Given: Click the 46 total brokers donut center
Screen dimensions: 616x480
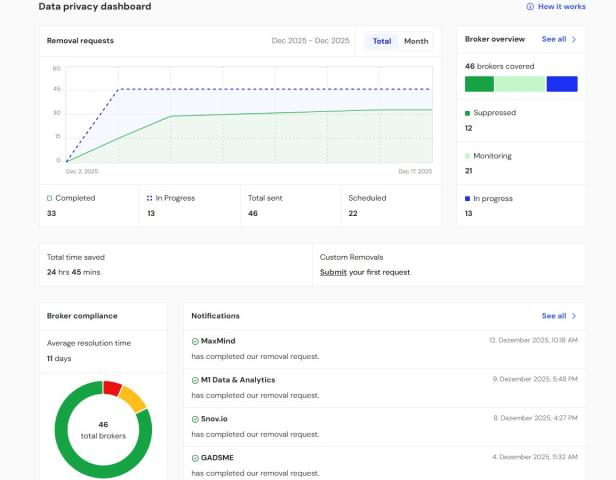Looking at the screenshot, I should [103, 430].
